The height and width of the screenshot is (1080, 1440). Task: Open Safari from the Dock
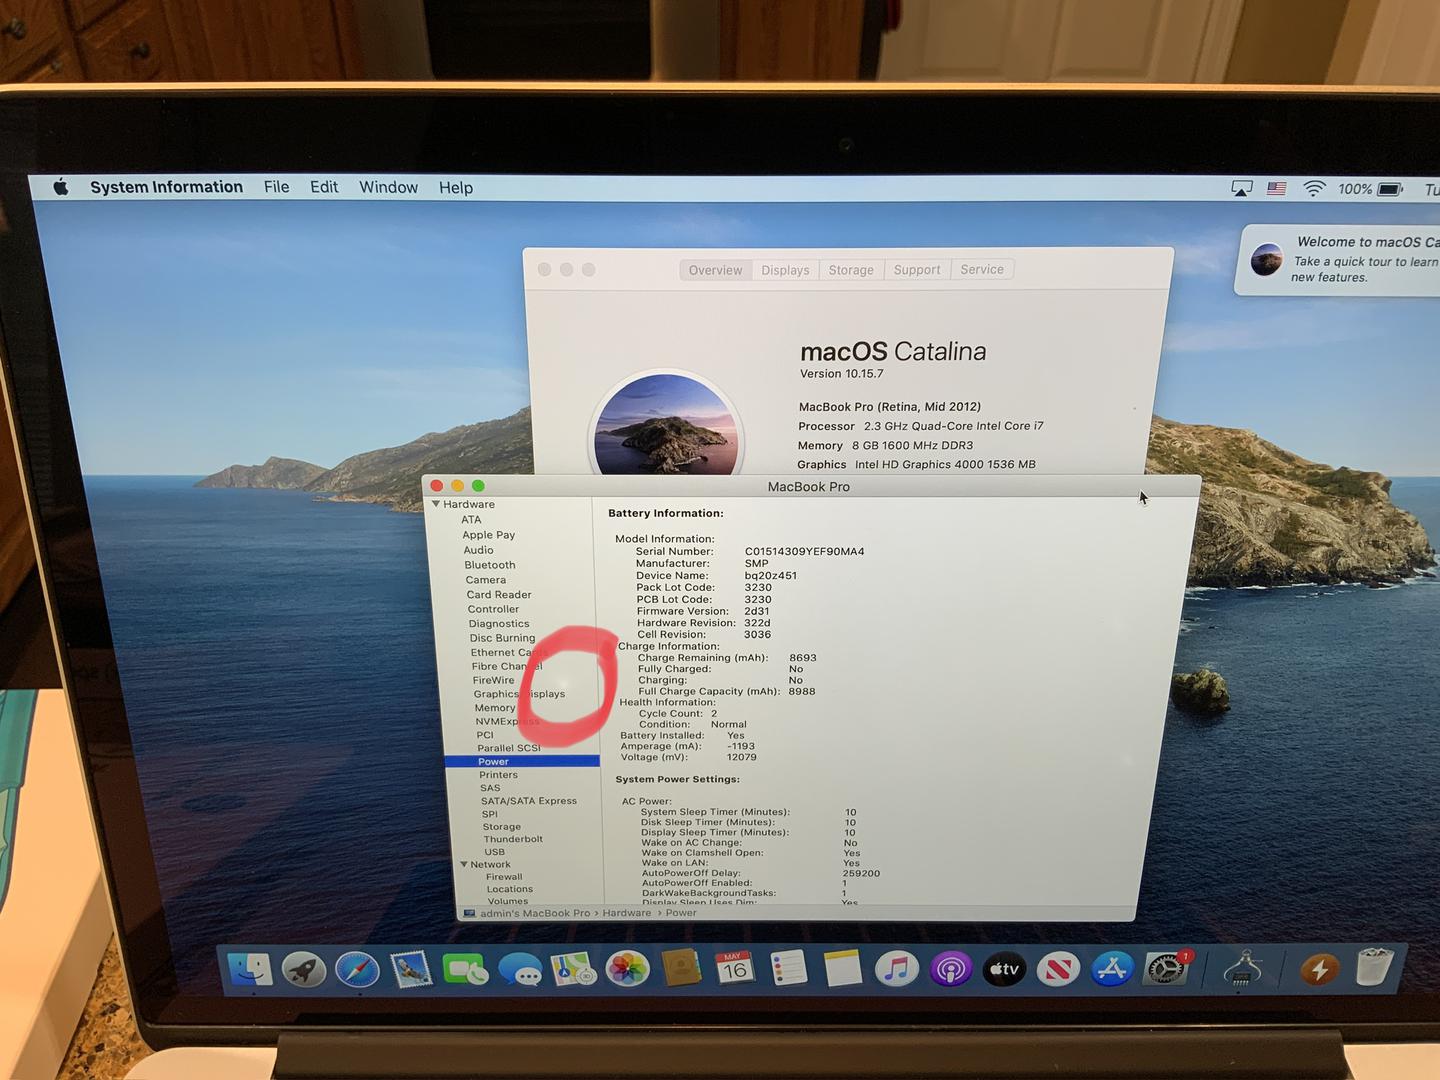coord(357,969)
